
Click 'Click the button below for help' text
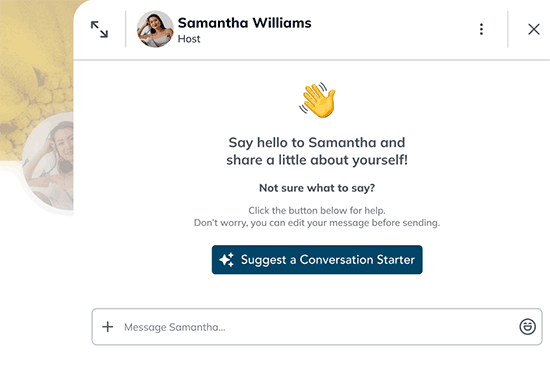(317, 211)
